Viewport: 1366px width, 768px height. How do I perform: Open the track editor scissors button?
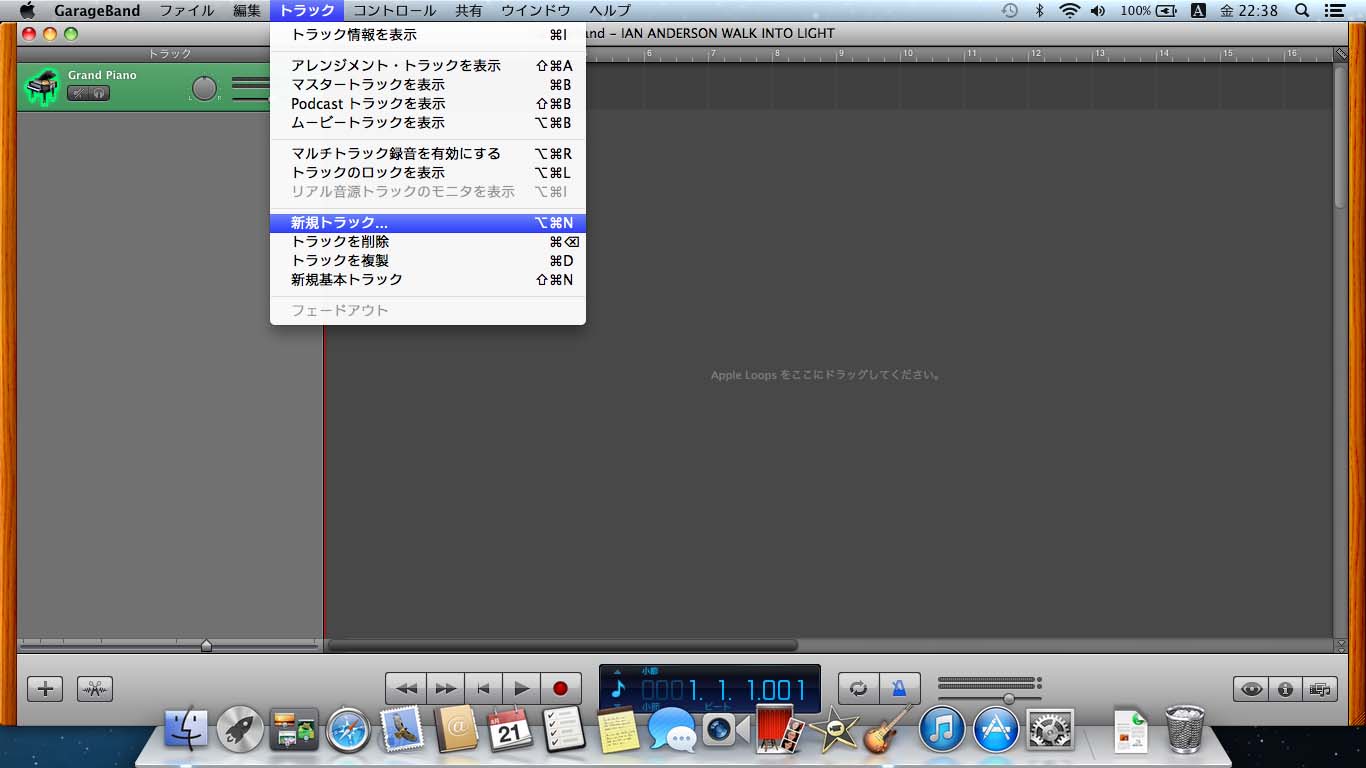pos(95,688)
